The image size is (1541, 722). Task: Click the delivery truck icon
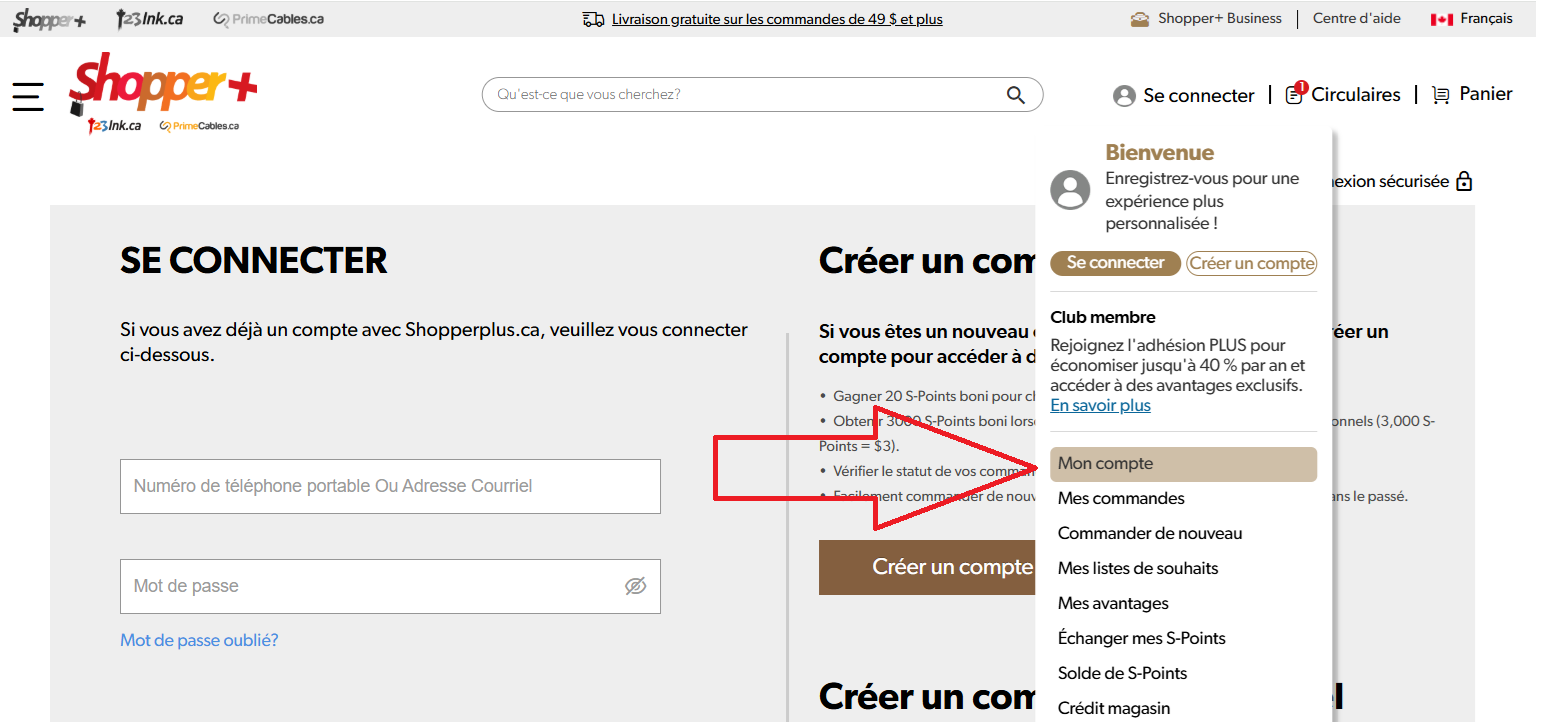[593, 19]
